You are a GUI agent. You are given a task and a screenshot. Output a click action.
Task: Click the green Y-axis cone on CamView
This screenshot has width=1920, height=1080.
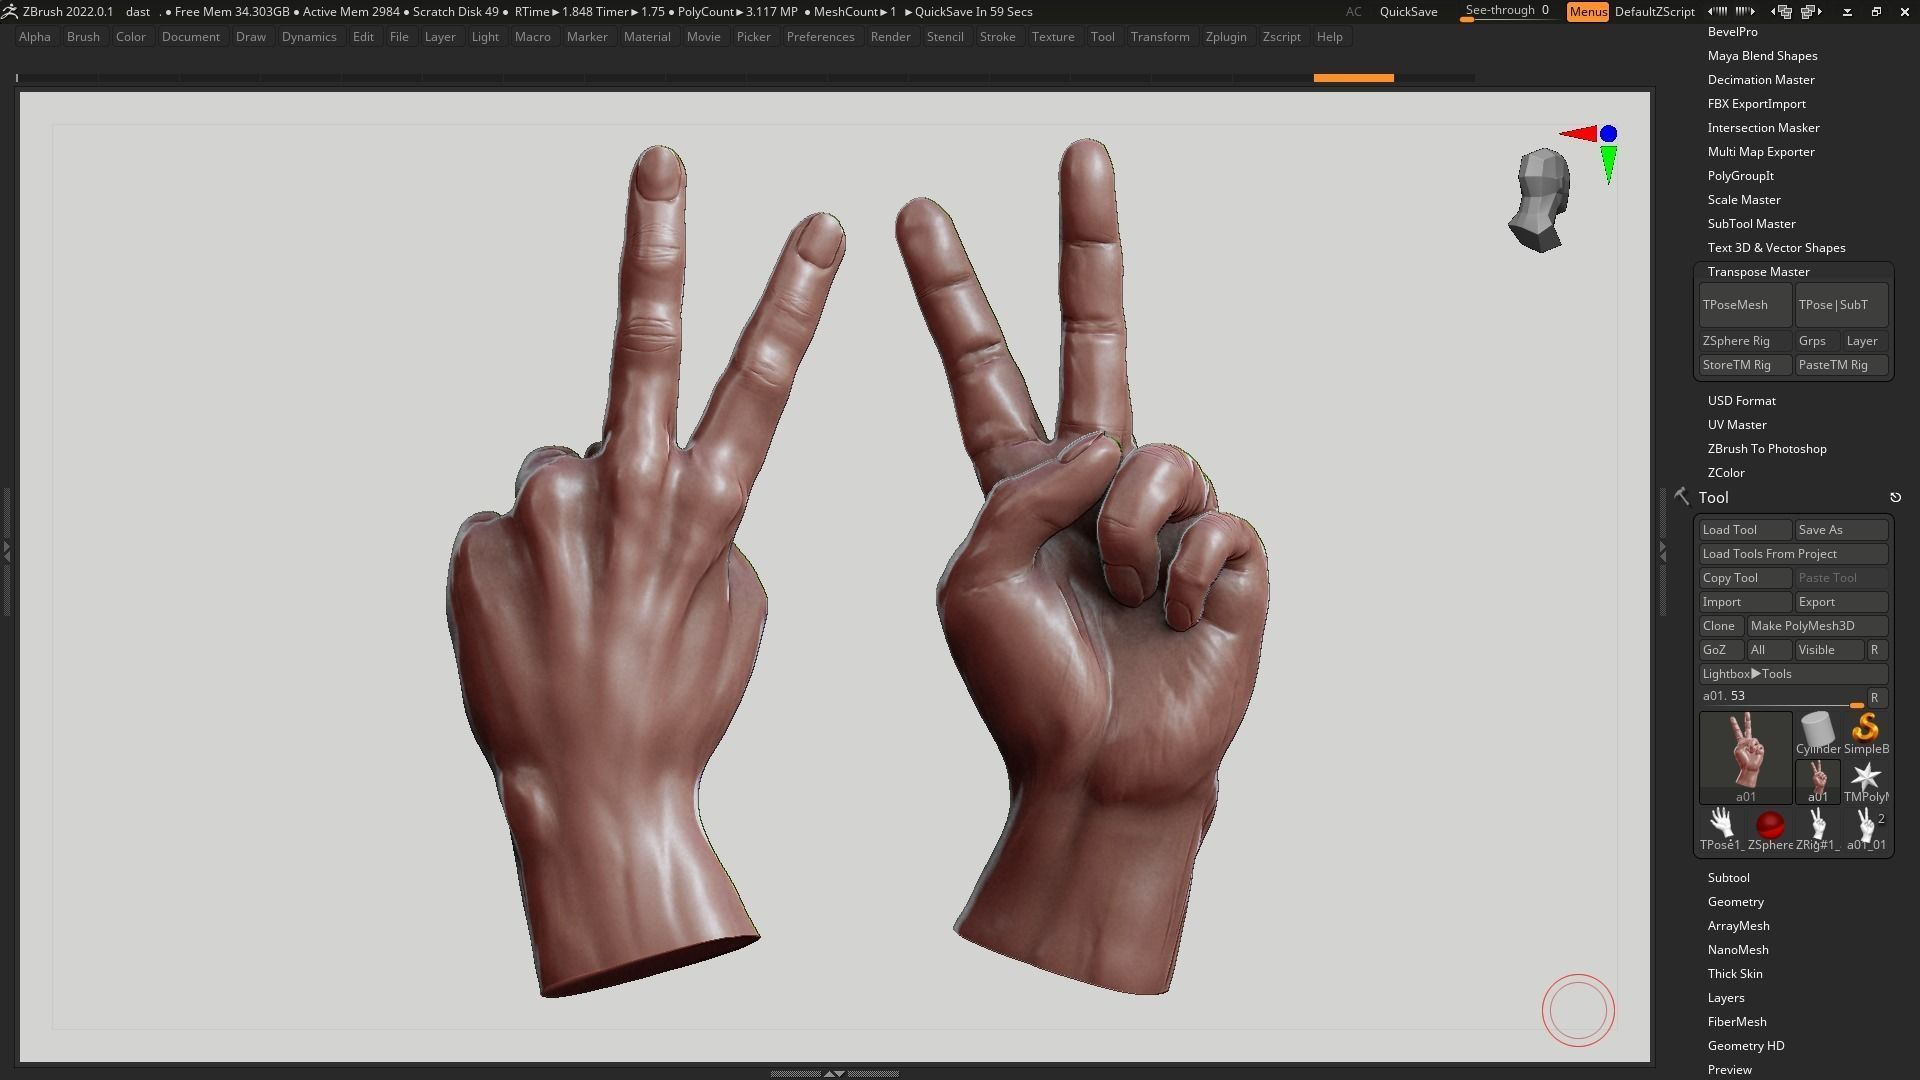(1608, 165)
